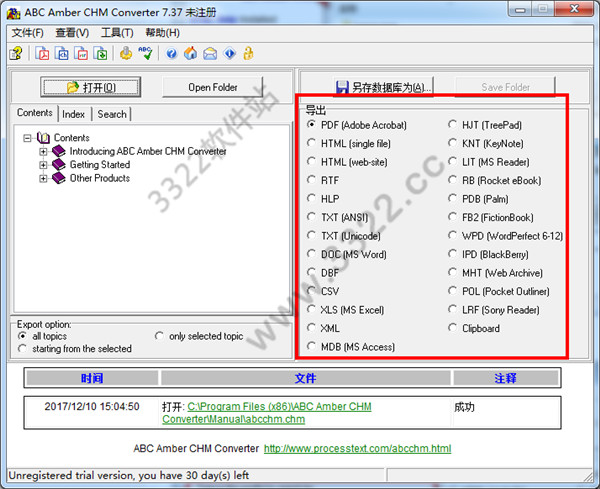Click the blue info diamond icon
Screen dimensions: 600x489
230,53
